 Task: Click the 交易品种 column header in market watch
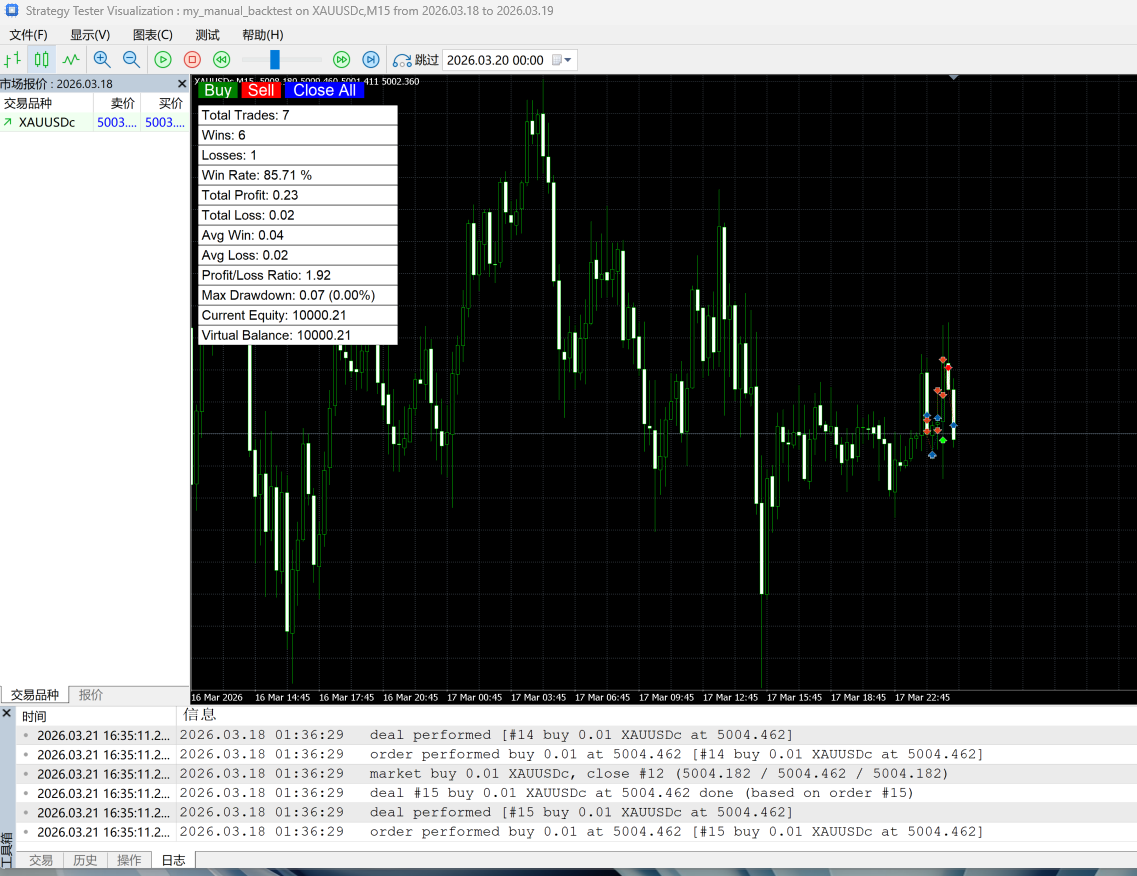coord(46,103)
